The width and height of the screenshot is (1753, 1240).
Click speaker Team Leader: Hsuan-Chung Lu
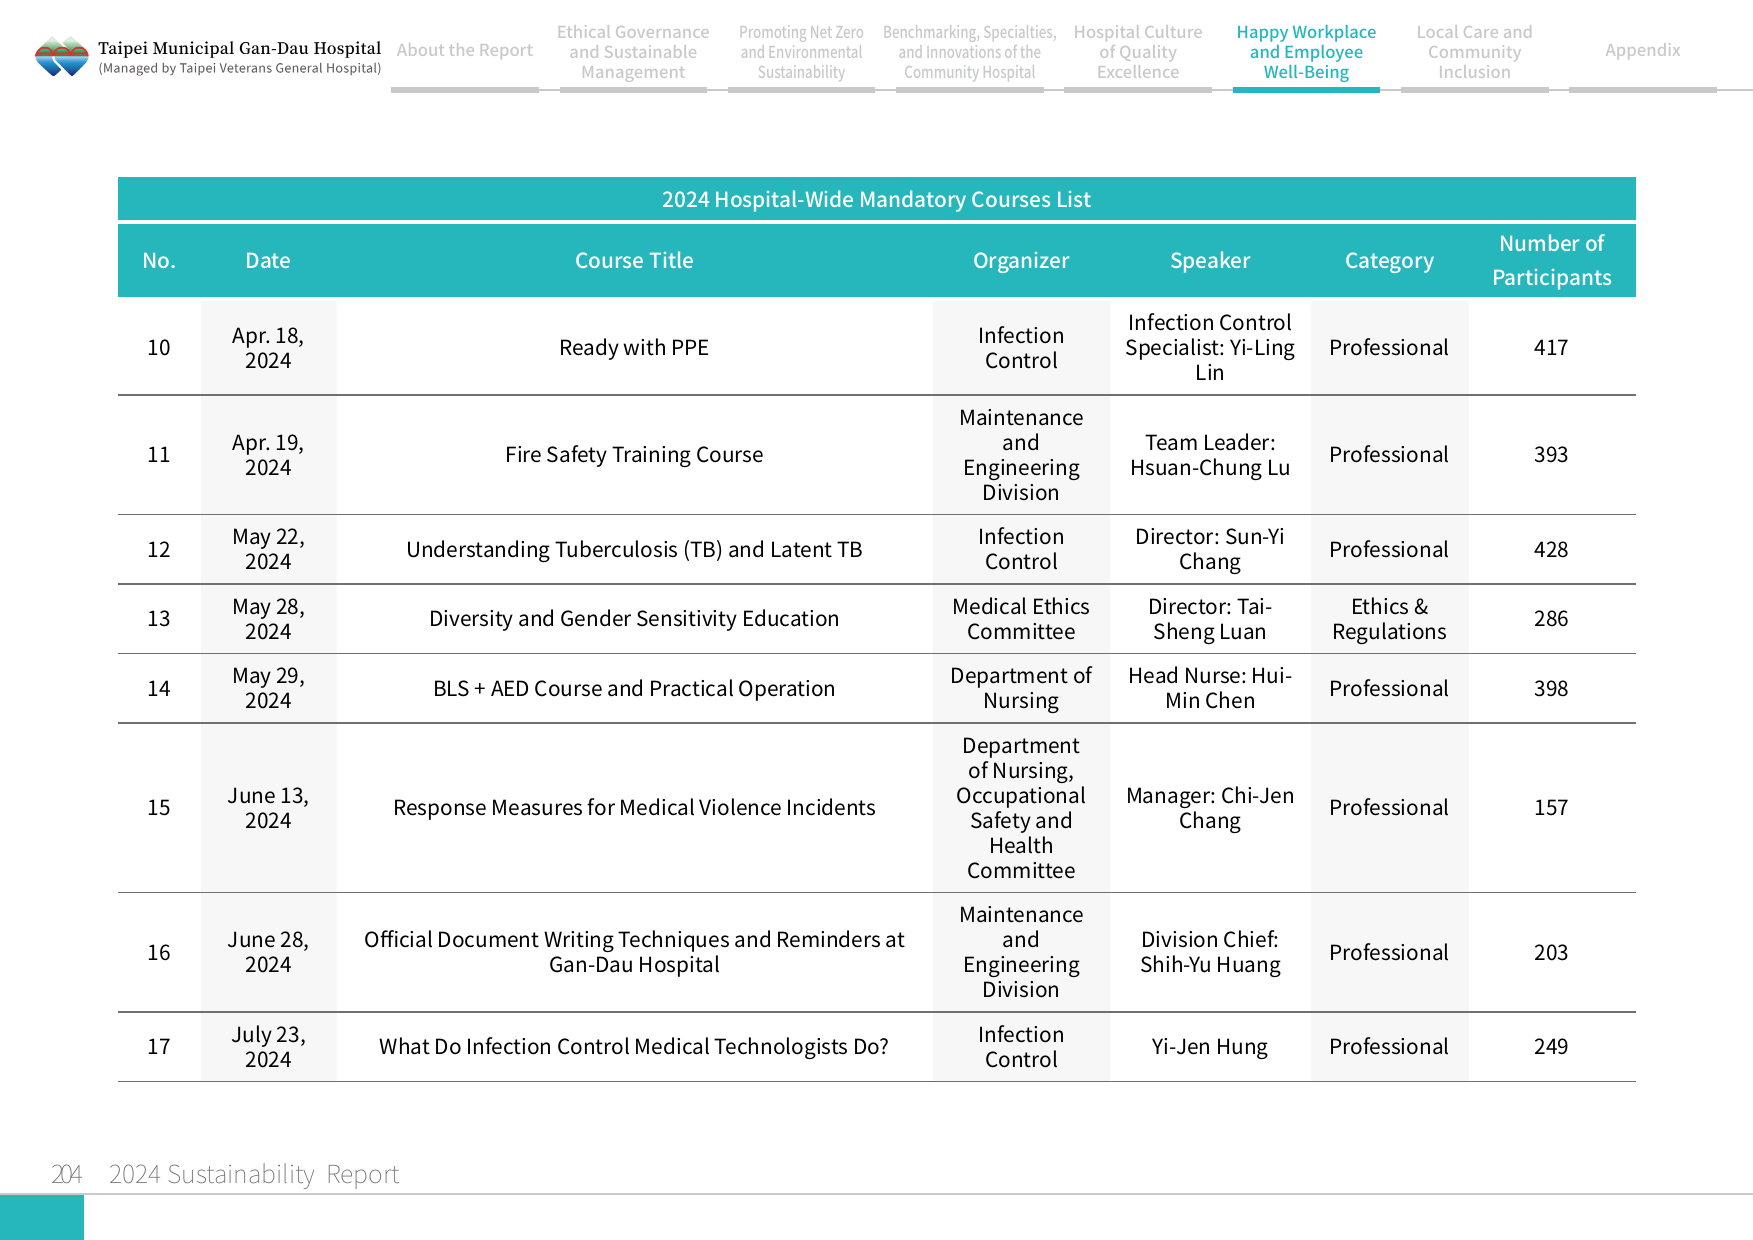1210,454
